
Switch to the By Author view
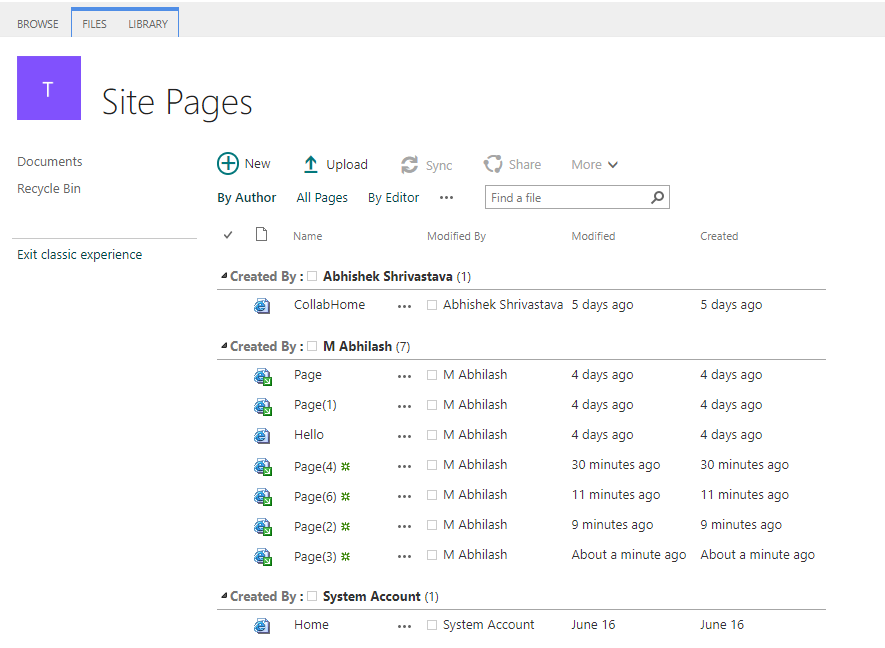[247, 198]
